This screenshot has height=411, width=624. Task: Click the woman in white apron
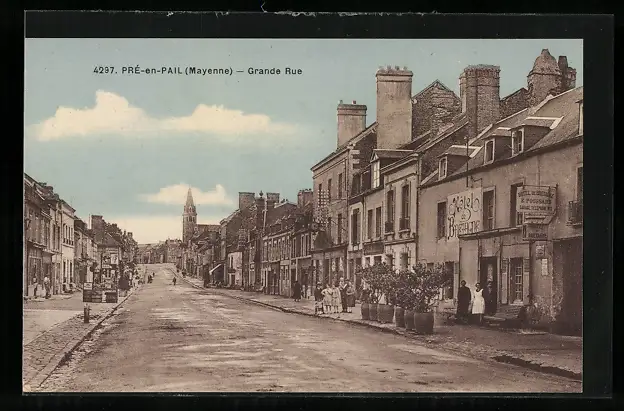point(478,301)
